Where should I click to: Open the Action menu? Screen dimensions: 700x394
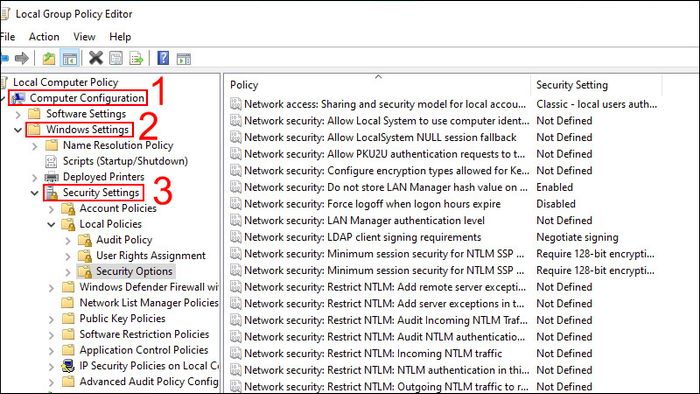coord(44,37)
